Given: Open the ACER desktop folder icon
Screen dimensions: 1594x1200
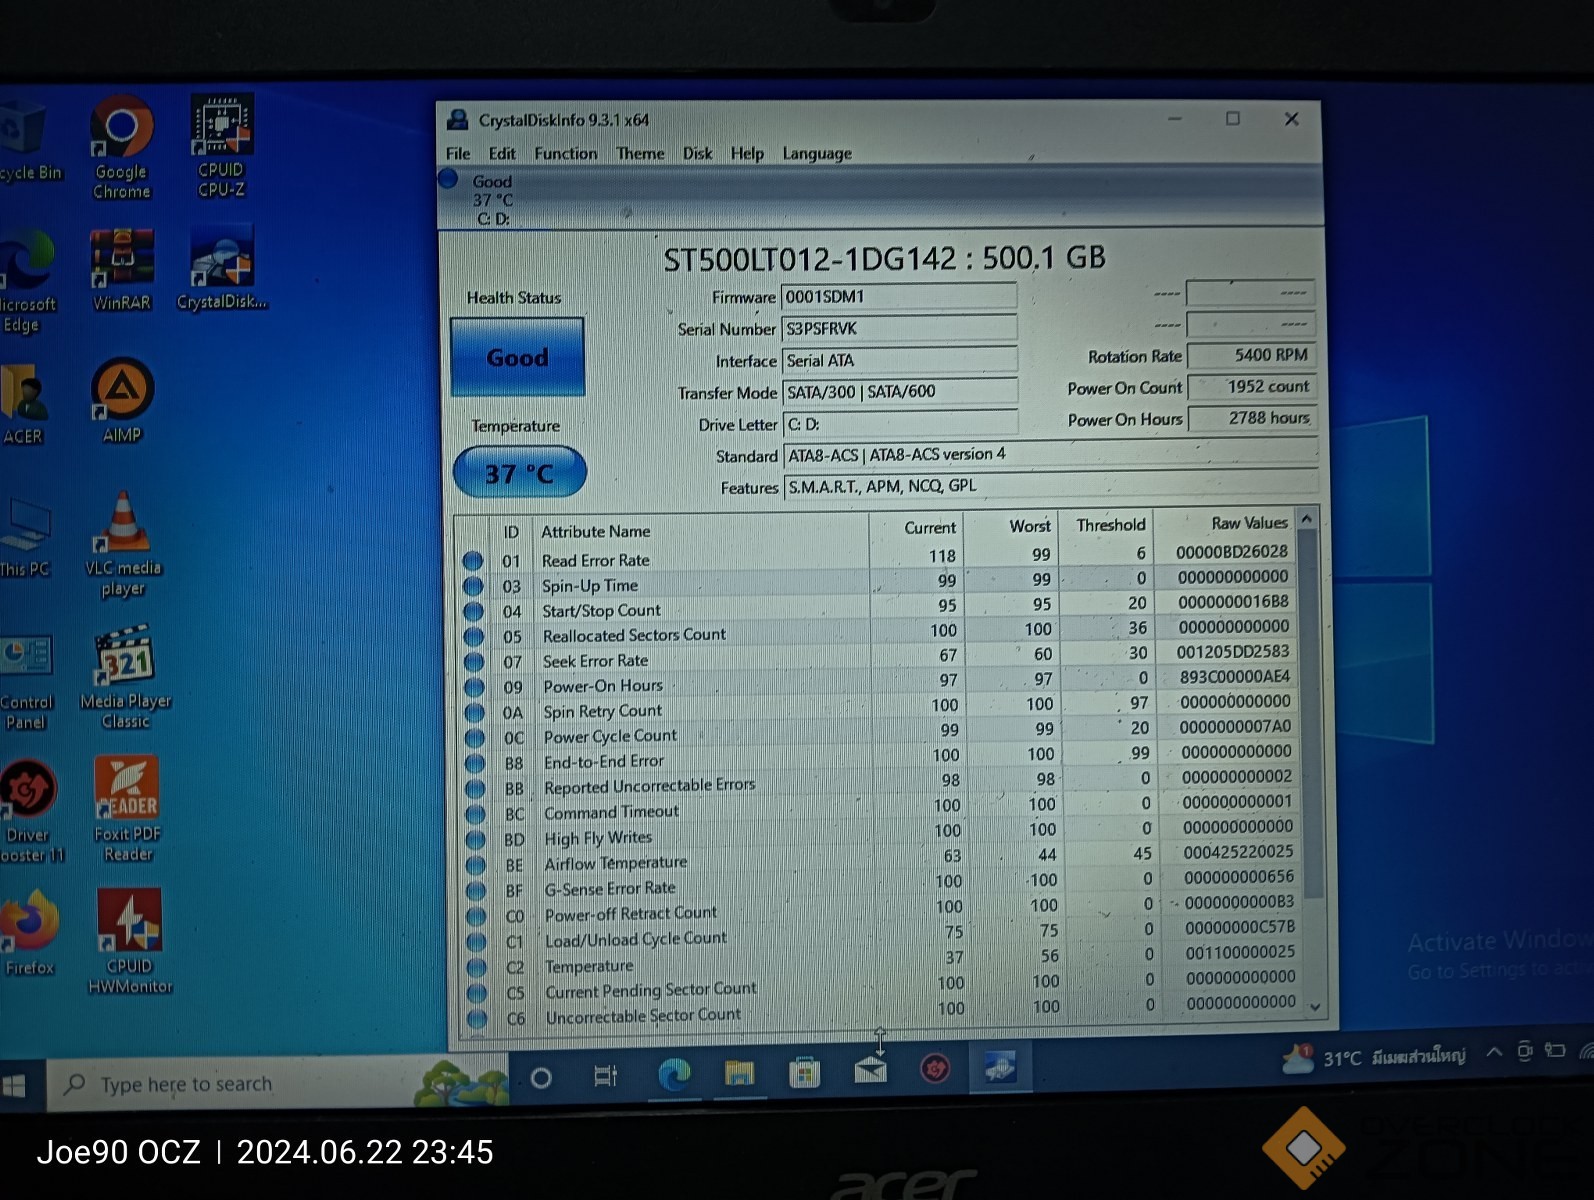Looking at the screenshot, I should coord(23,405).
